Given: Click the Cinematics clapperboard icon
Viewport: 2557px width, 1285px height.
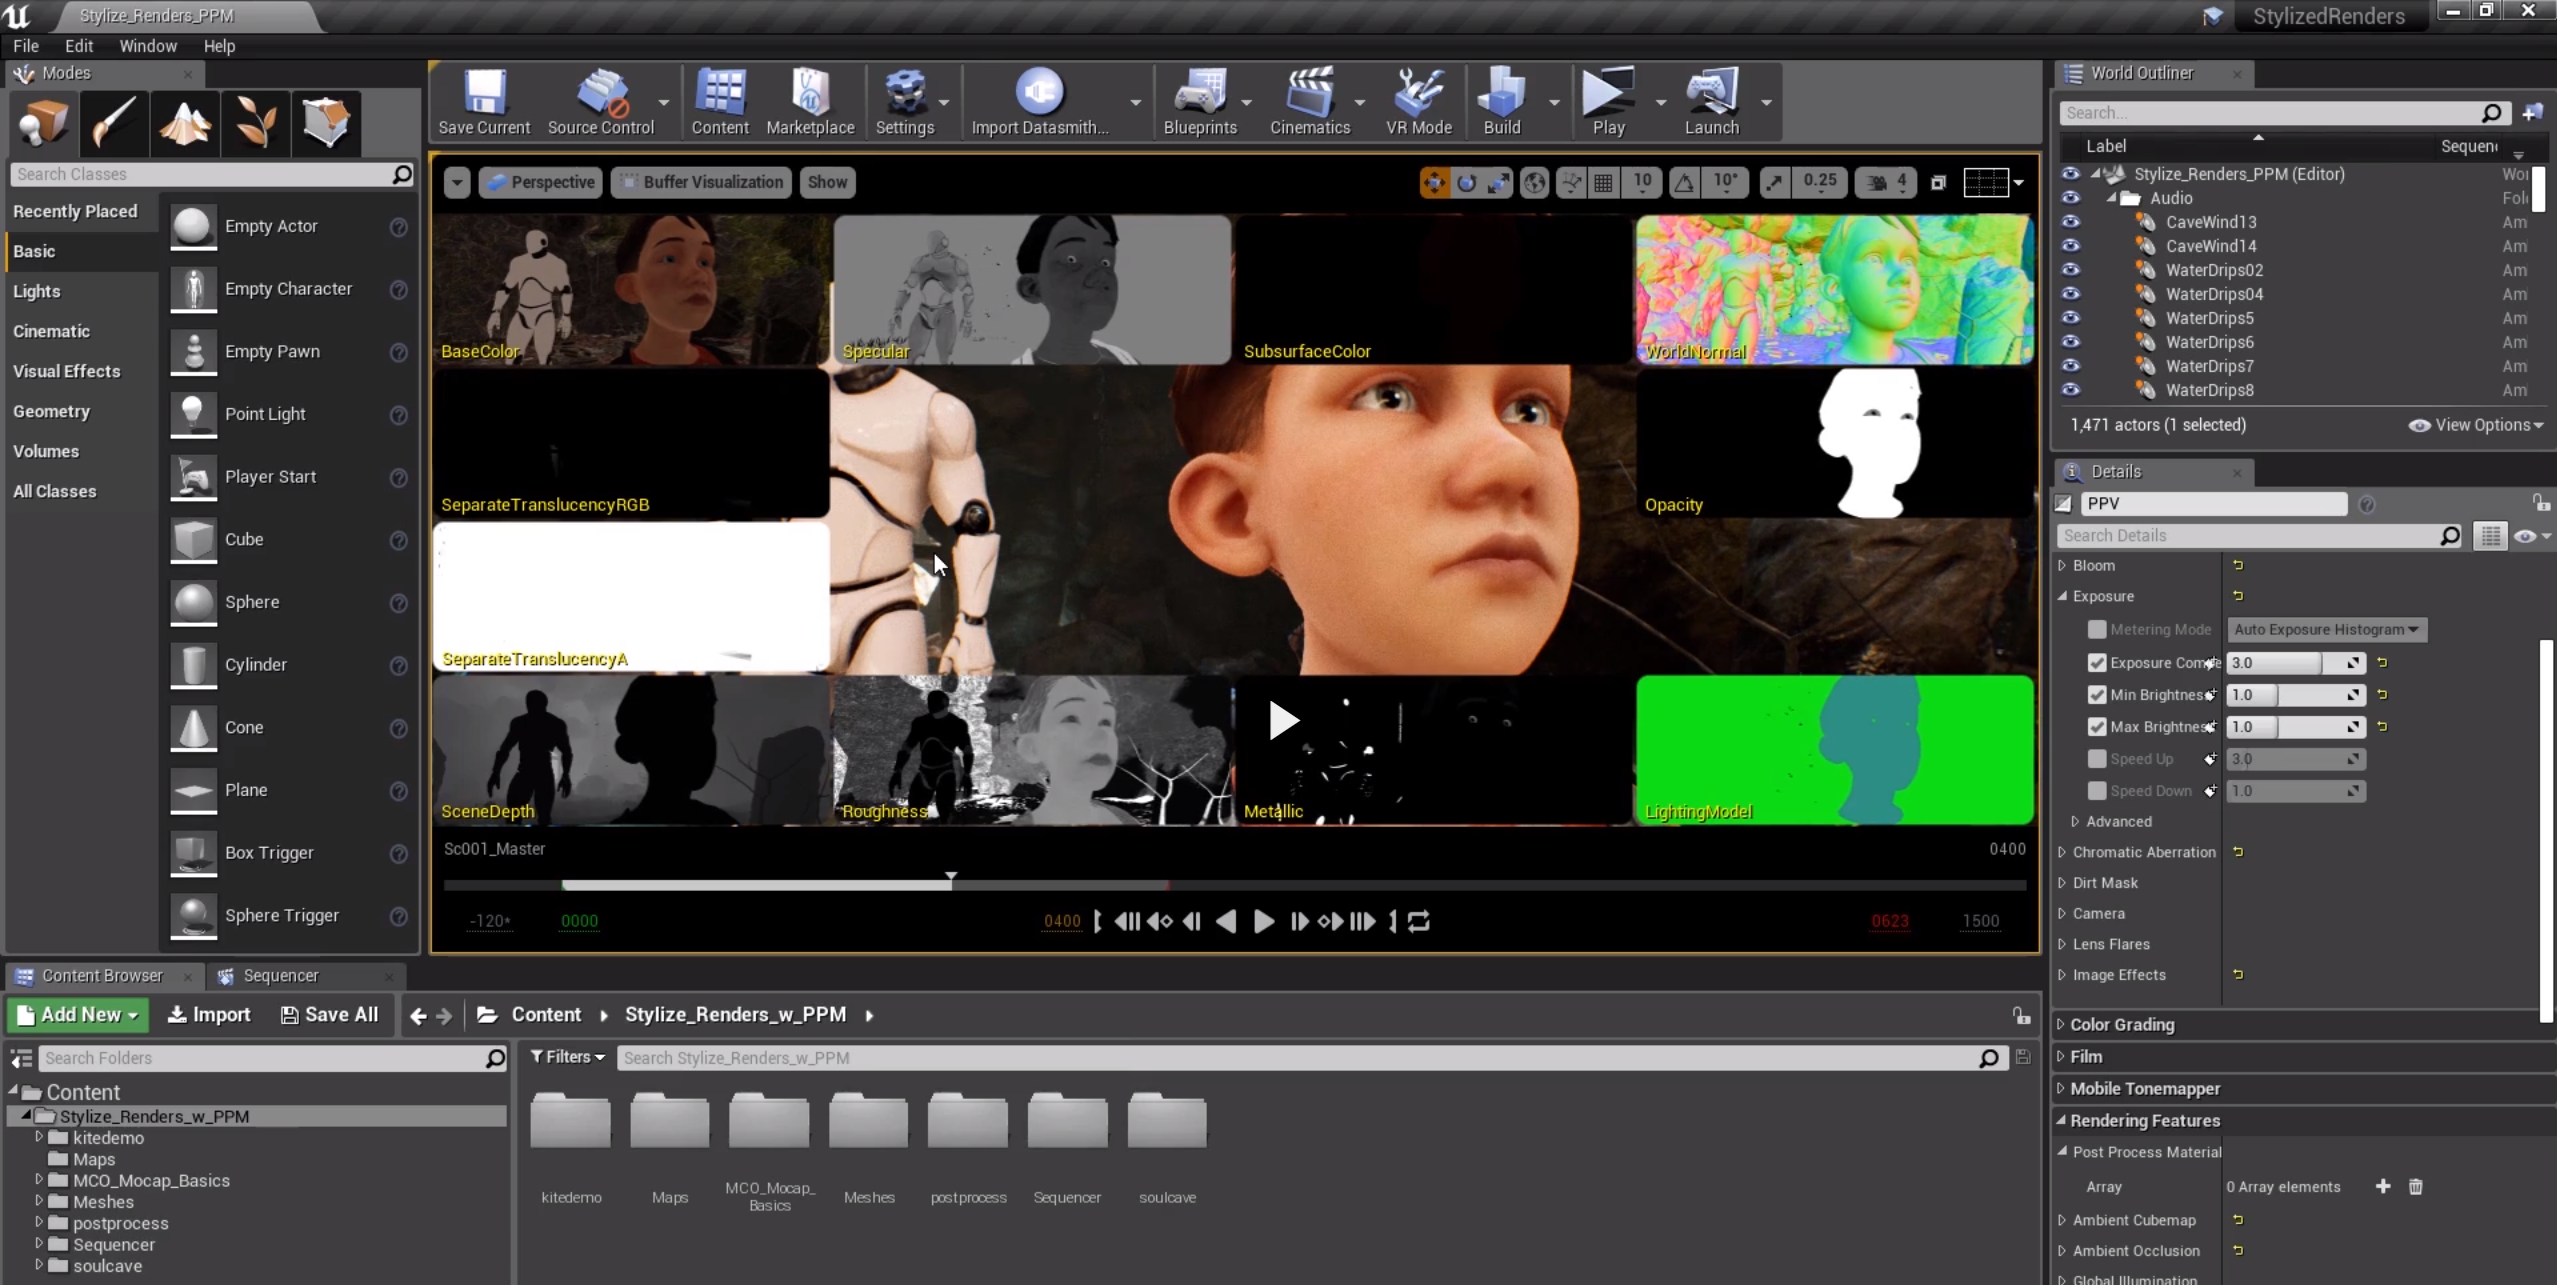Looking at the screenshot, I should [1309, 93].
